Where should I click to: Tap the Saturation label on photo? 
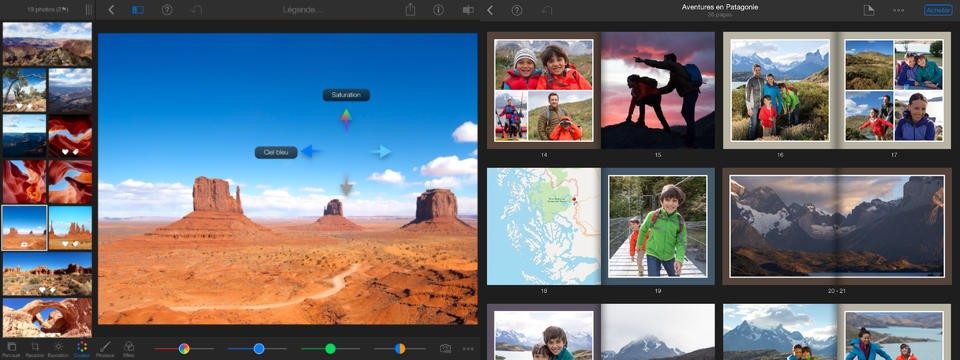346,95
